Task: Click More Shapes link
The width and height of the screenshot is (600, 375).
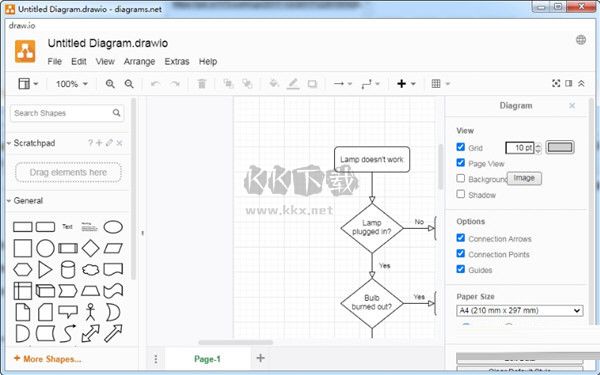Action: coord(47,359)
